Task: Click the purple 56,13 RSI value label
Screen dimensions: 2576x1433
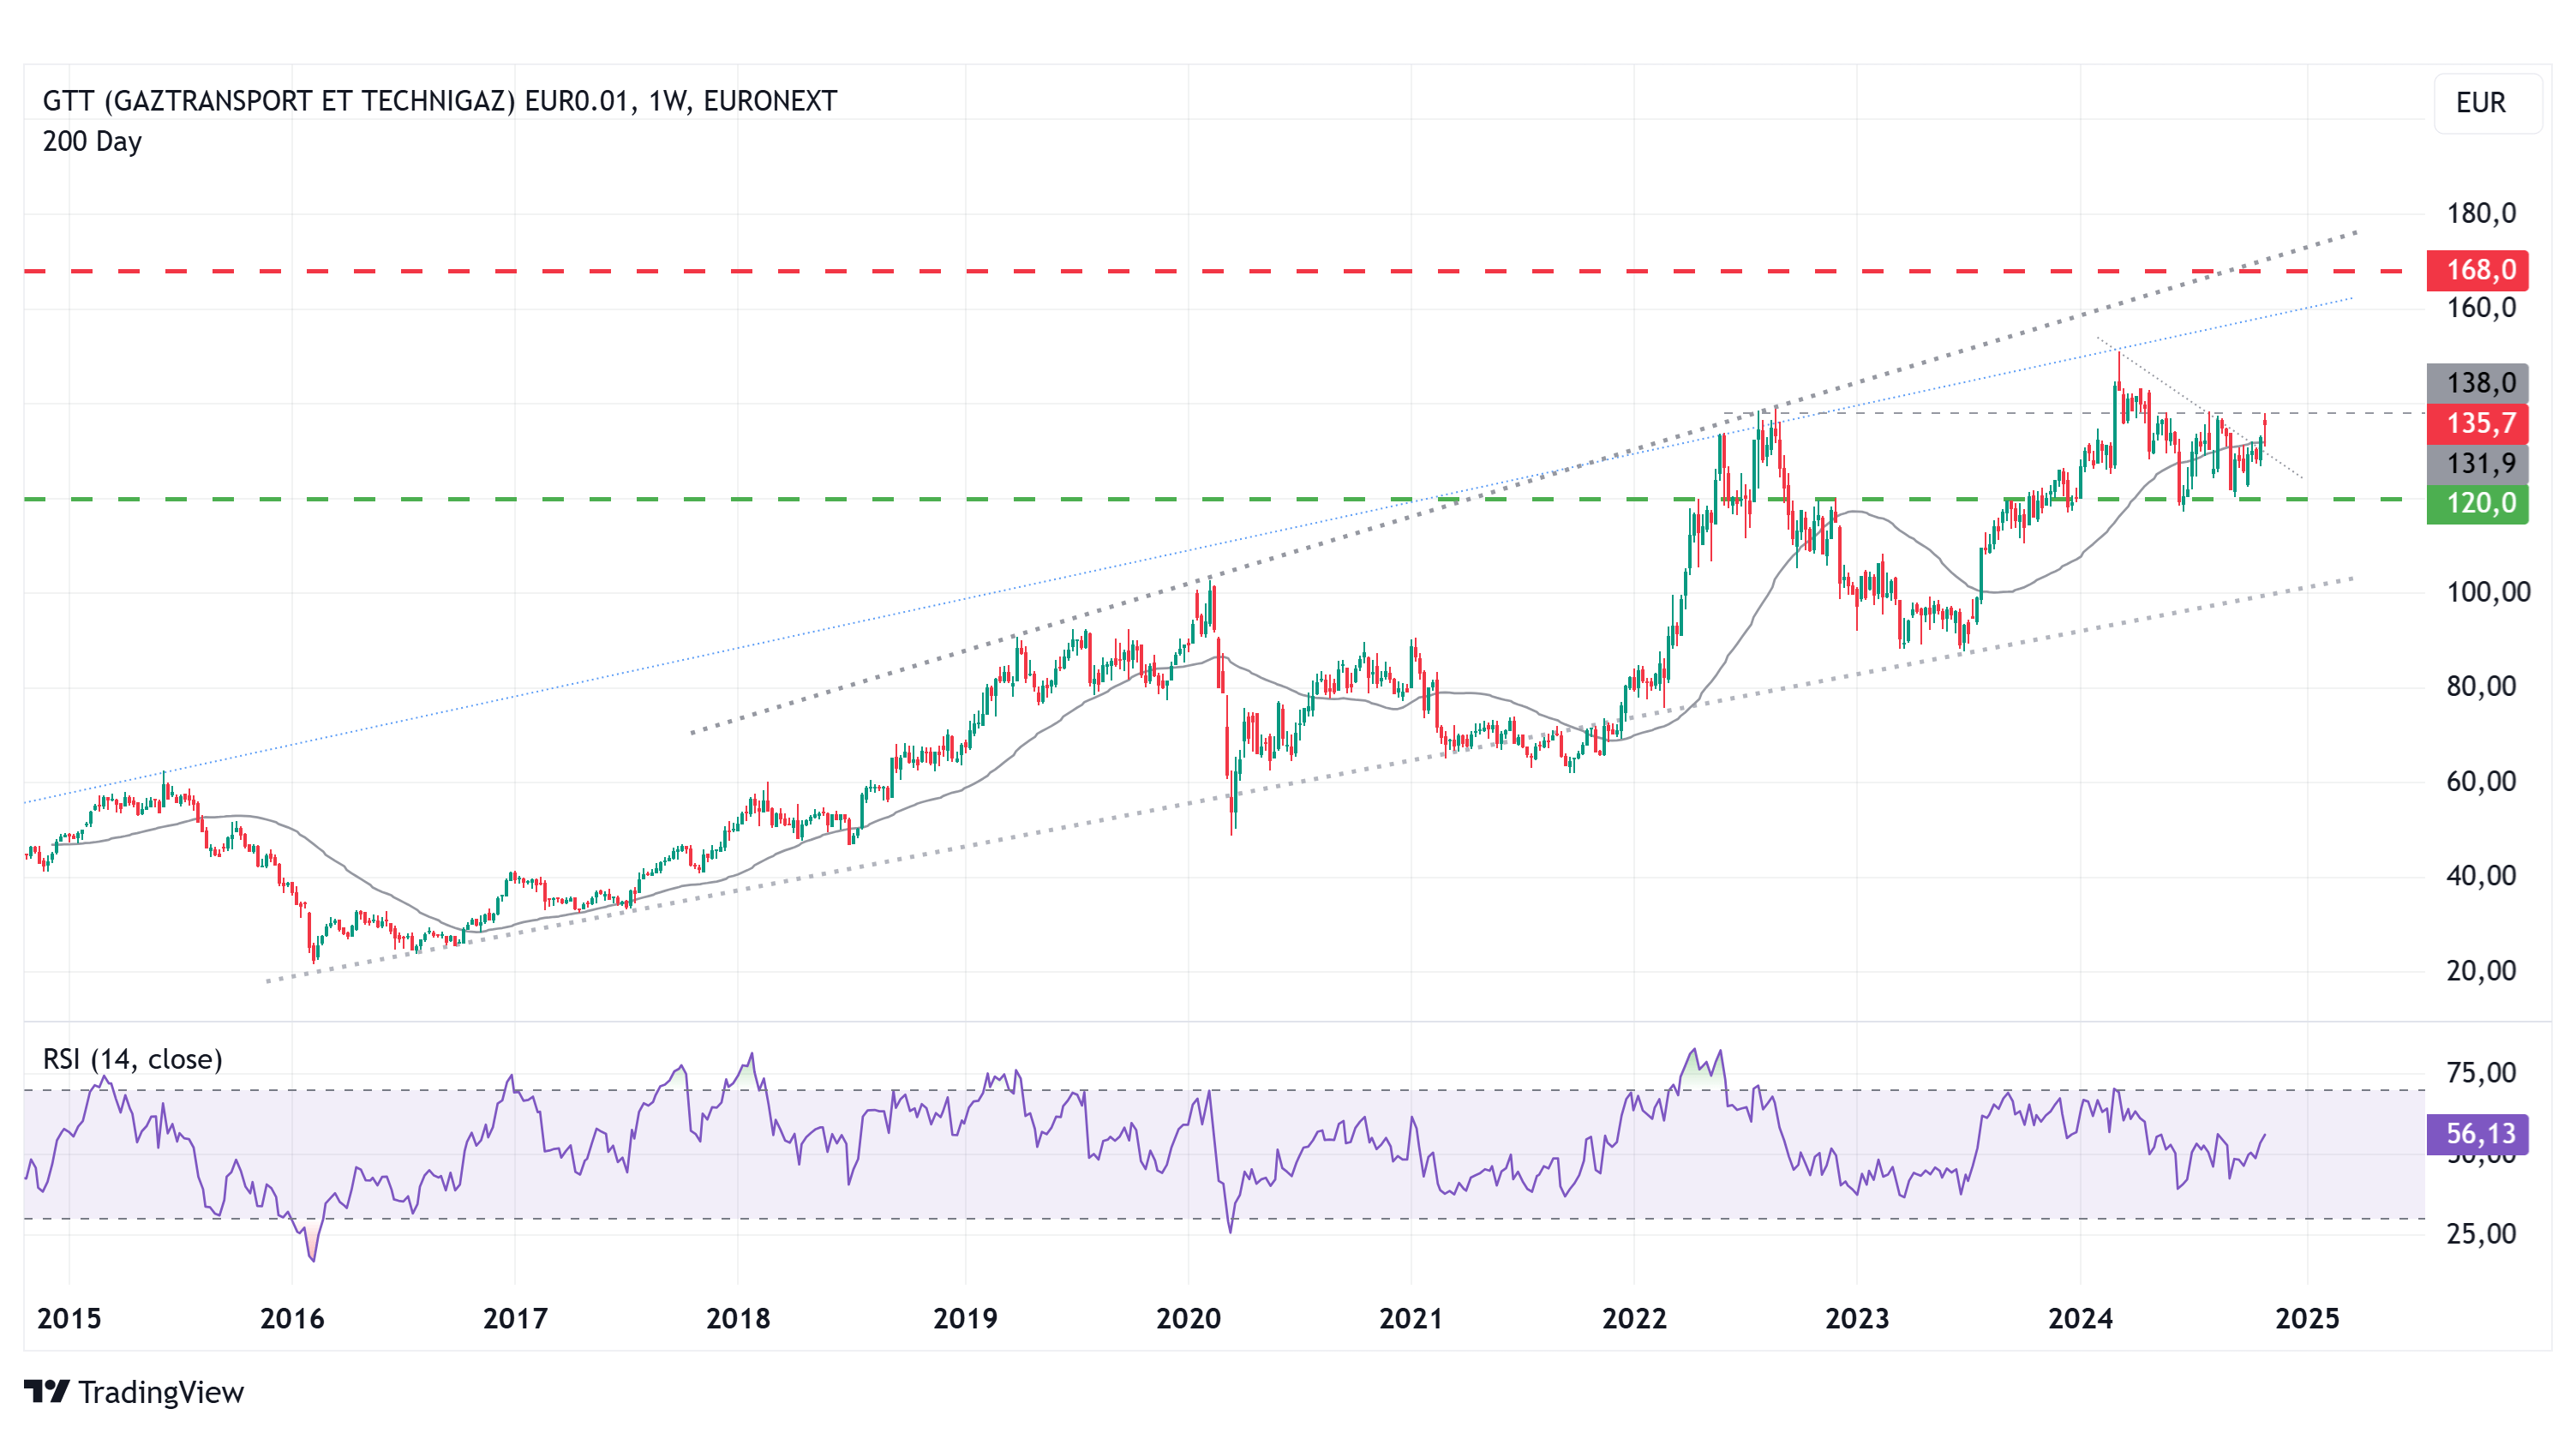Action: (x=2477, y=1134)
